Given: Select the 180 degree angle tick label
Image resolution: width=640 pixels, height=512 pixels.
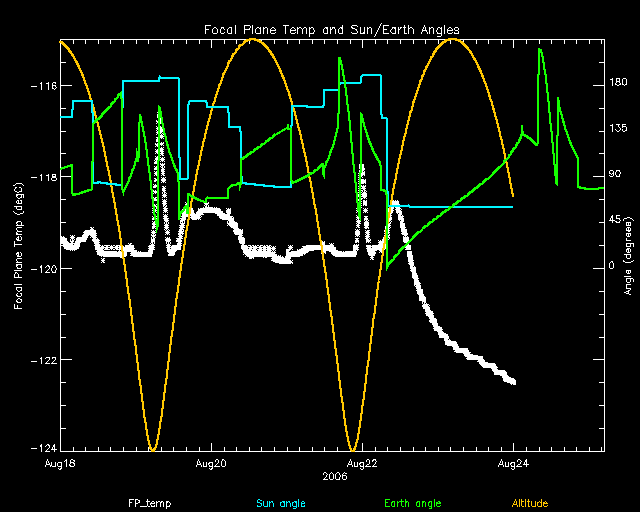Looking at the screenshot, I should coord(619,85).
